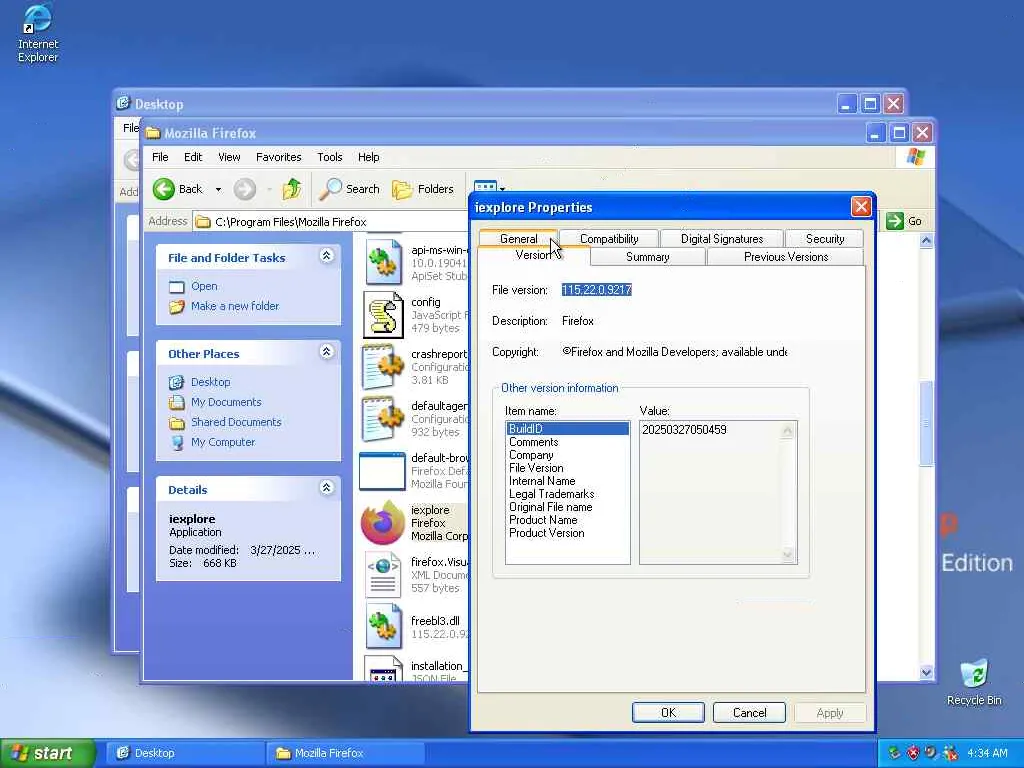1024x768 pixels.
Task: Open the Internet Explorer desktop shortcut
Action: click(x=37, y=33)
